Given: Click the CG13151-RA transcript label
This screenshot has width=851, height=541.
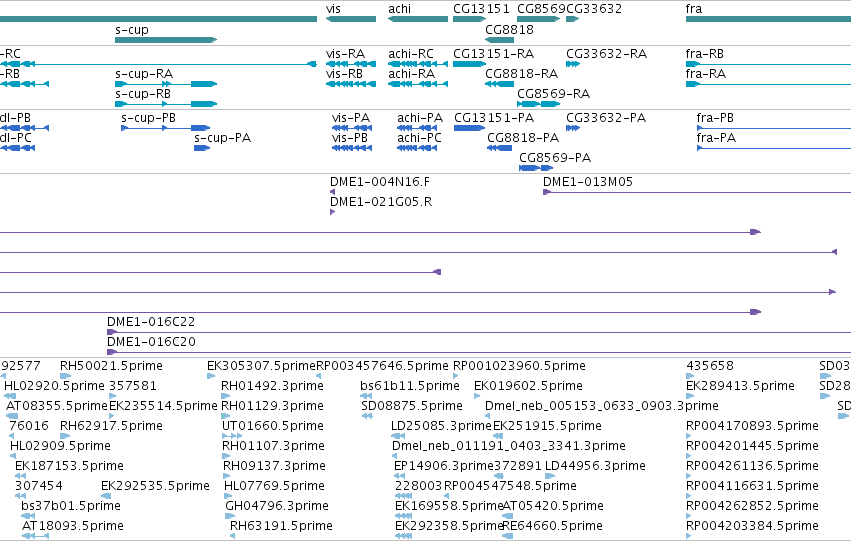Looking at the screenshot, I should [493, 54].
